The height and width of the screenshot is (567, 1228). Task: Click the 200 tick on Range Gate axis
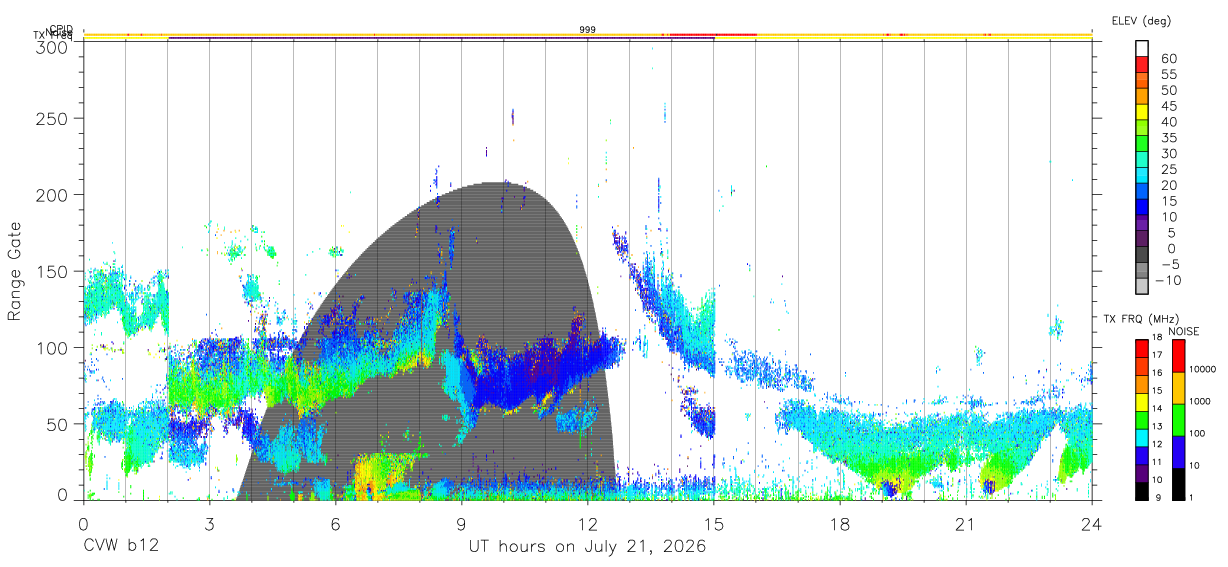50,194
